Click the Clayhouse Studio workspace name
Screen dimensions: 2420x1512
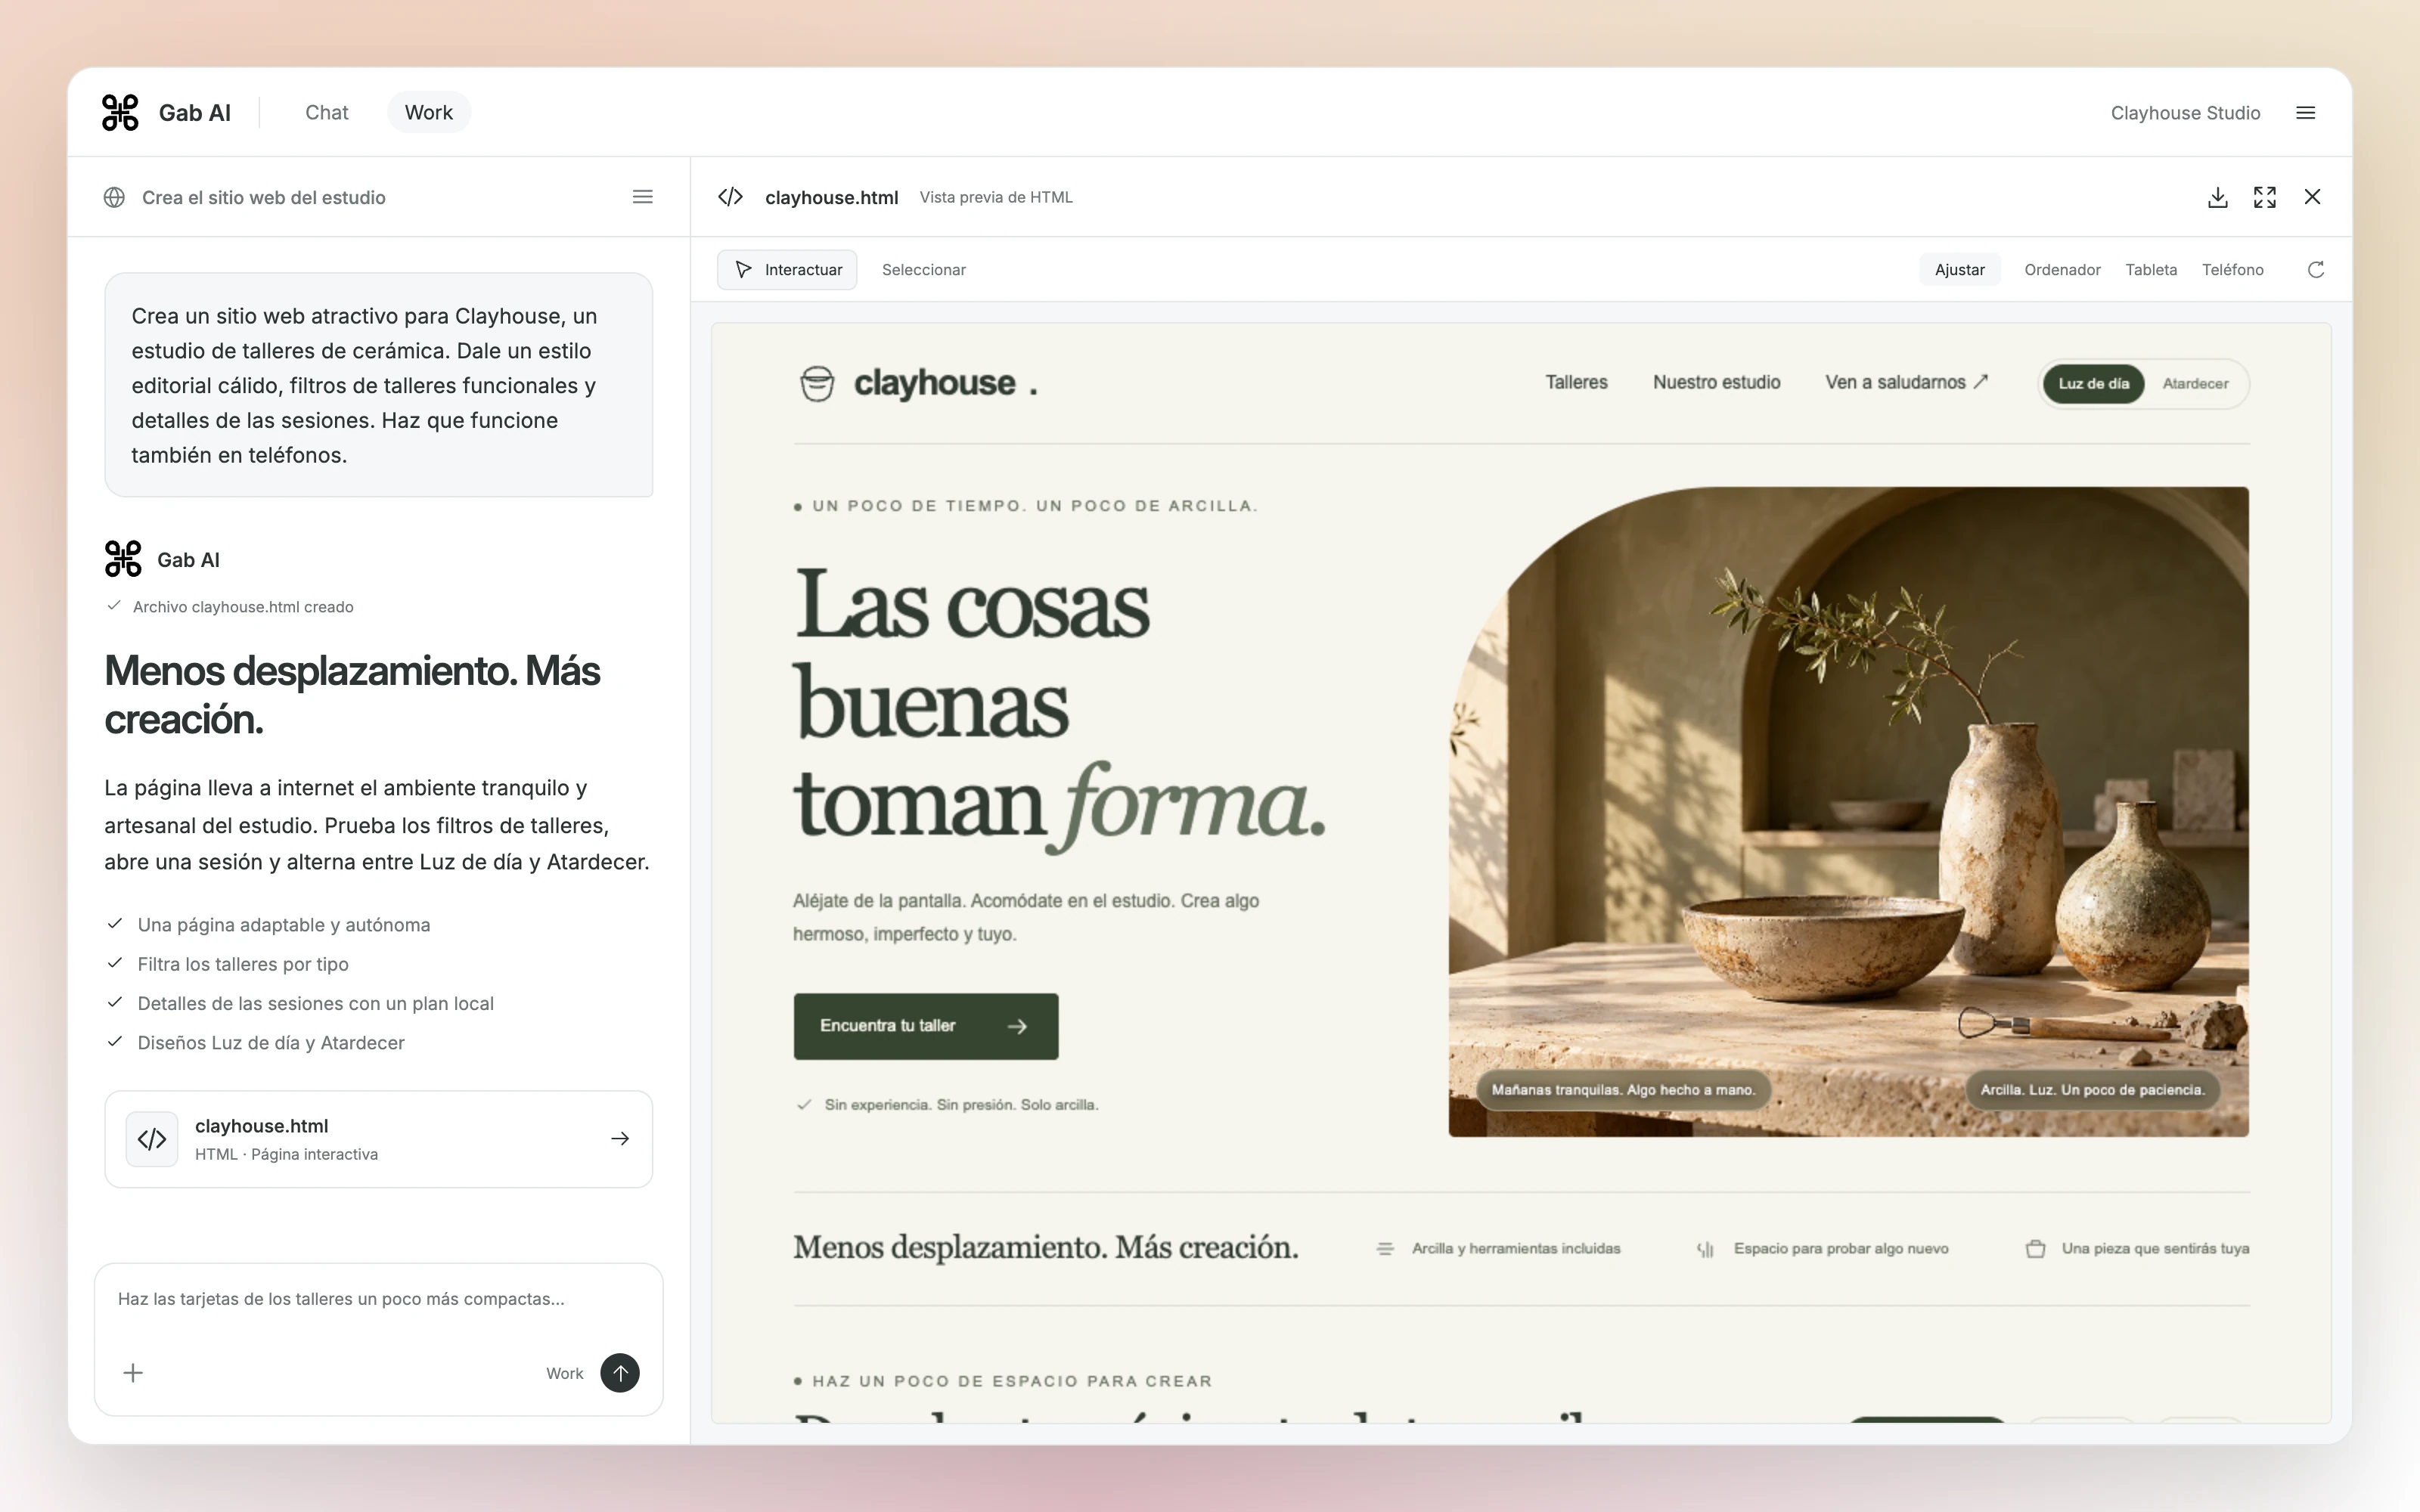[2185, 113]
